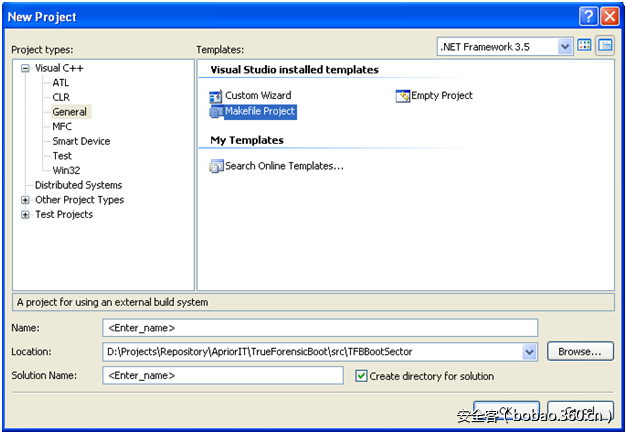The width and height of the screenshot is (627, 434).
Task: Open the .NET Framework 3.5 dropdown
Action: pos(565,46)
